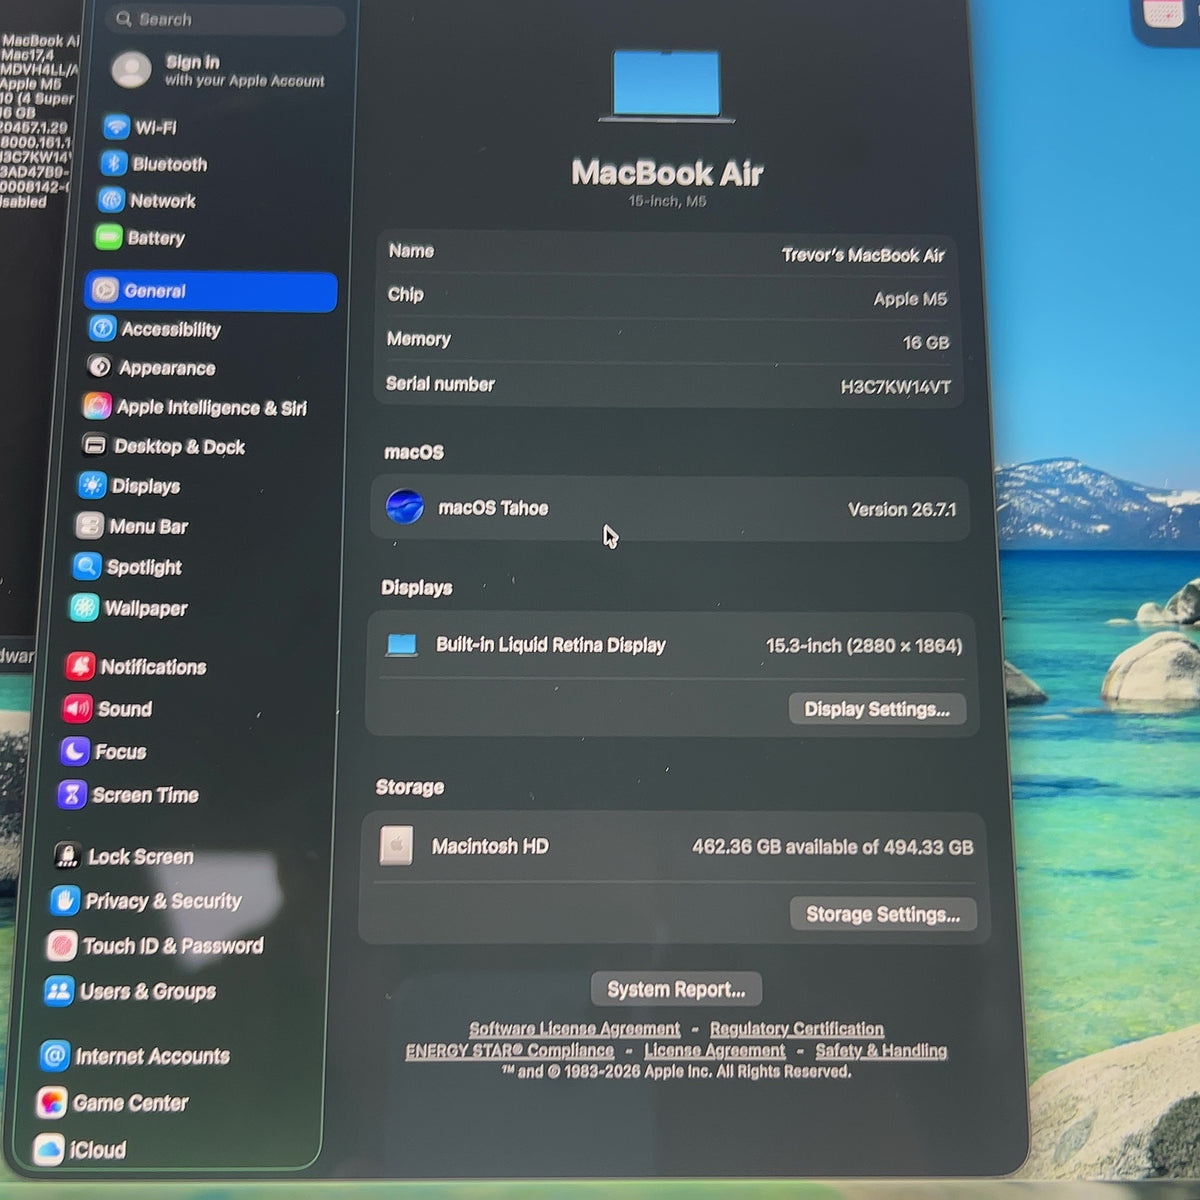Click the Display Settings… button
The height and width of the screenshot is (1200, 1200).
pos(877,709)
